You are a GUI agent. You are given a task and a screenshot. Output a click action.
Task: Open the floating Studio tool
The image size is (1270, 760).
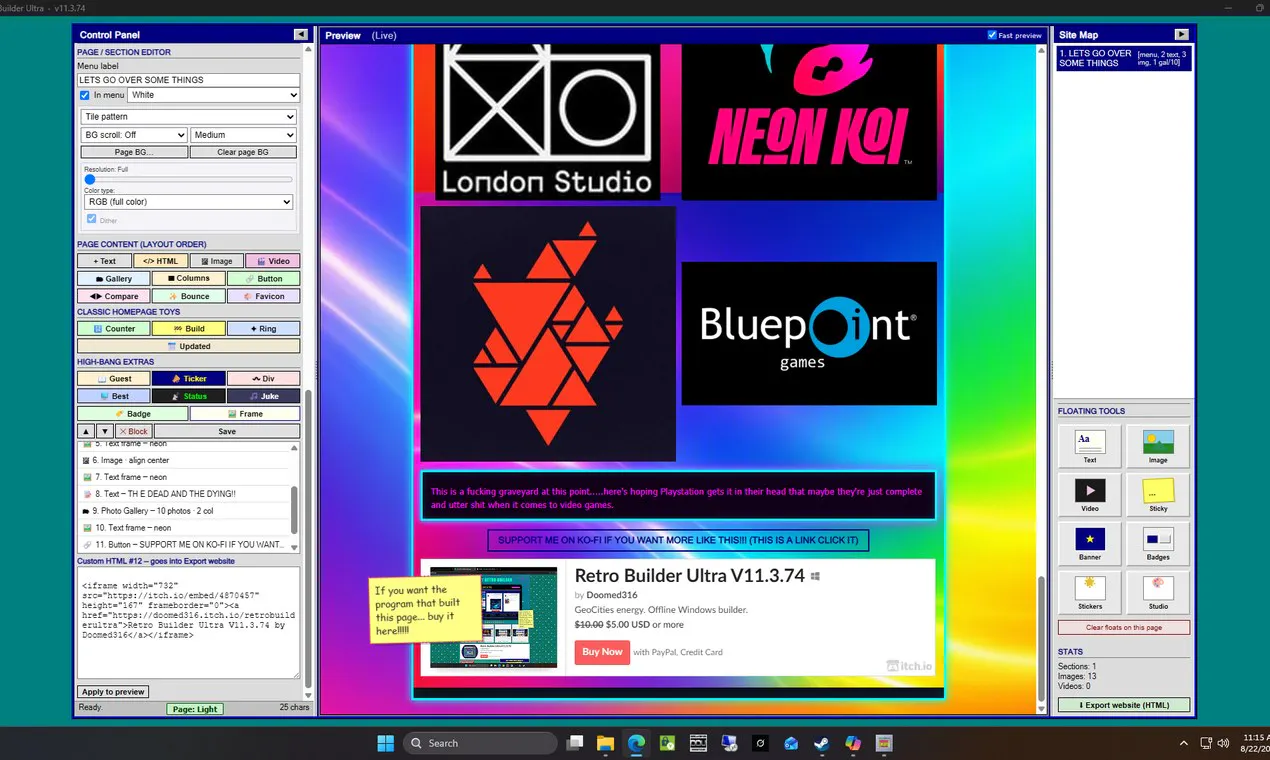(x=1158, y=592)
